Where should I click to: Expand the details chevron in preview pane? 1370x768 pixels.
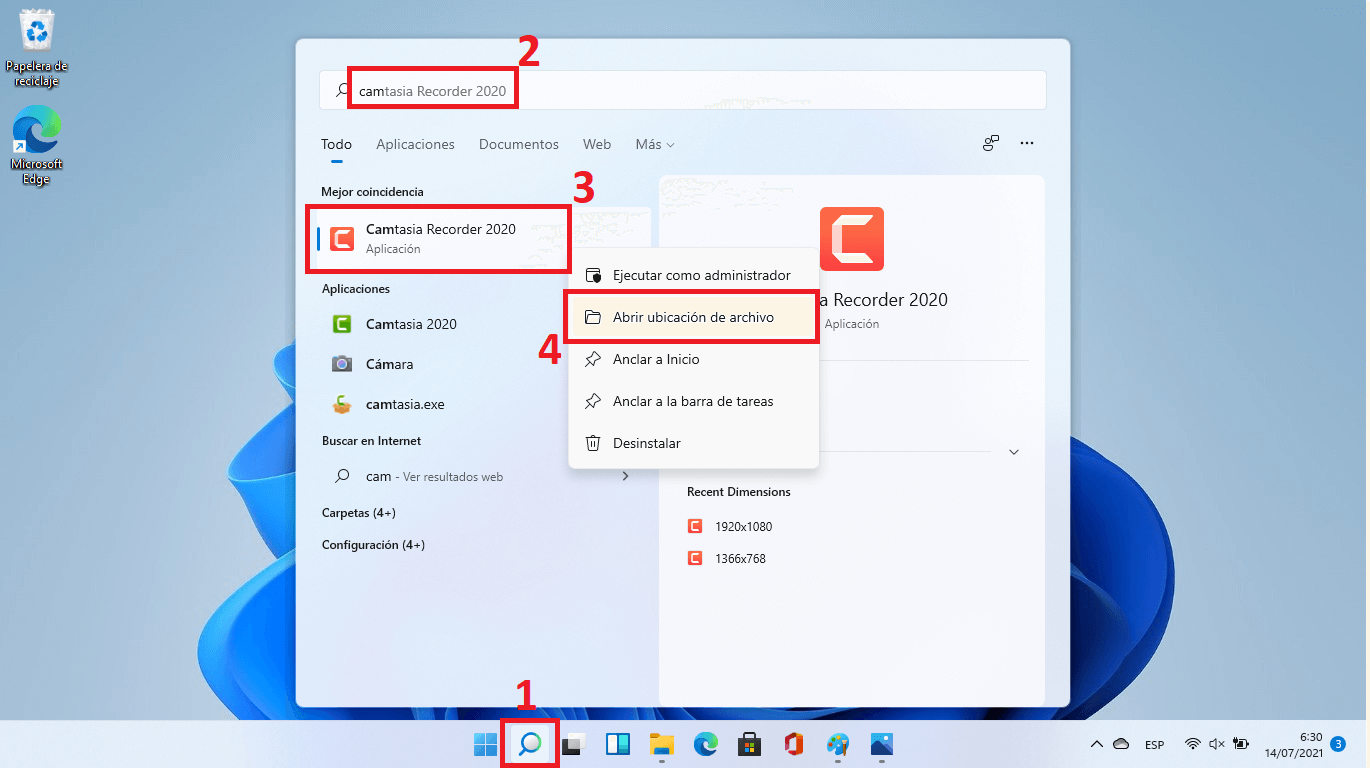[1013, 452]
